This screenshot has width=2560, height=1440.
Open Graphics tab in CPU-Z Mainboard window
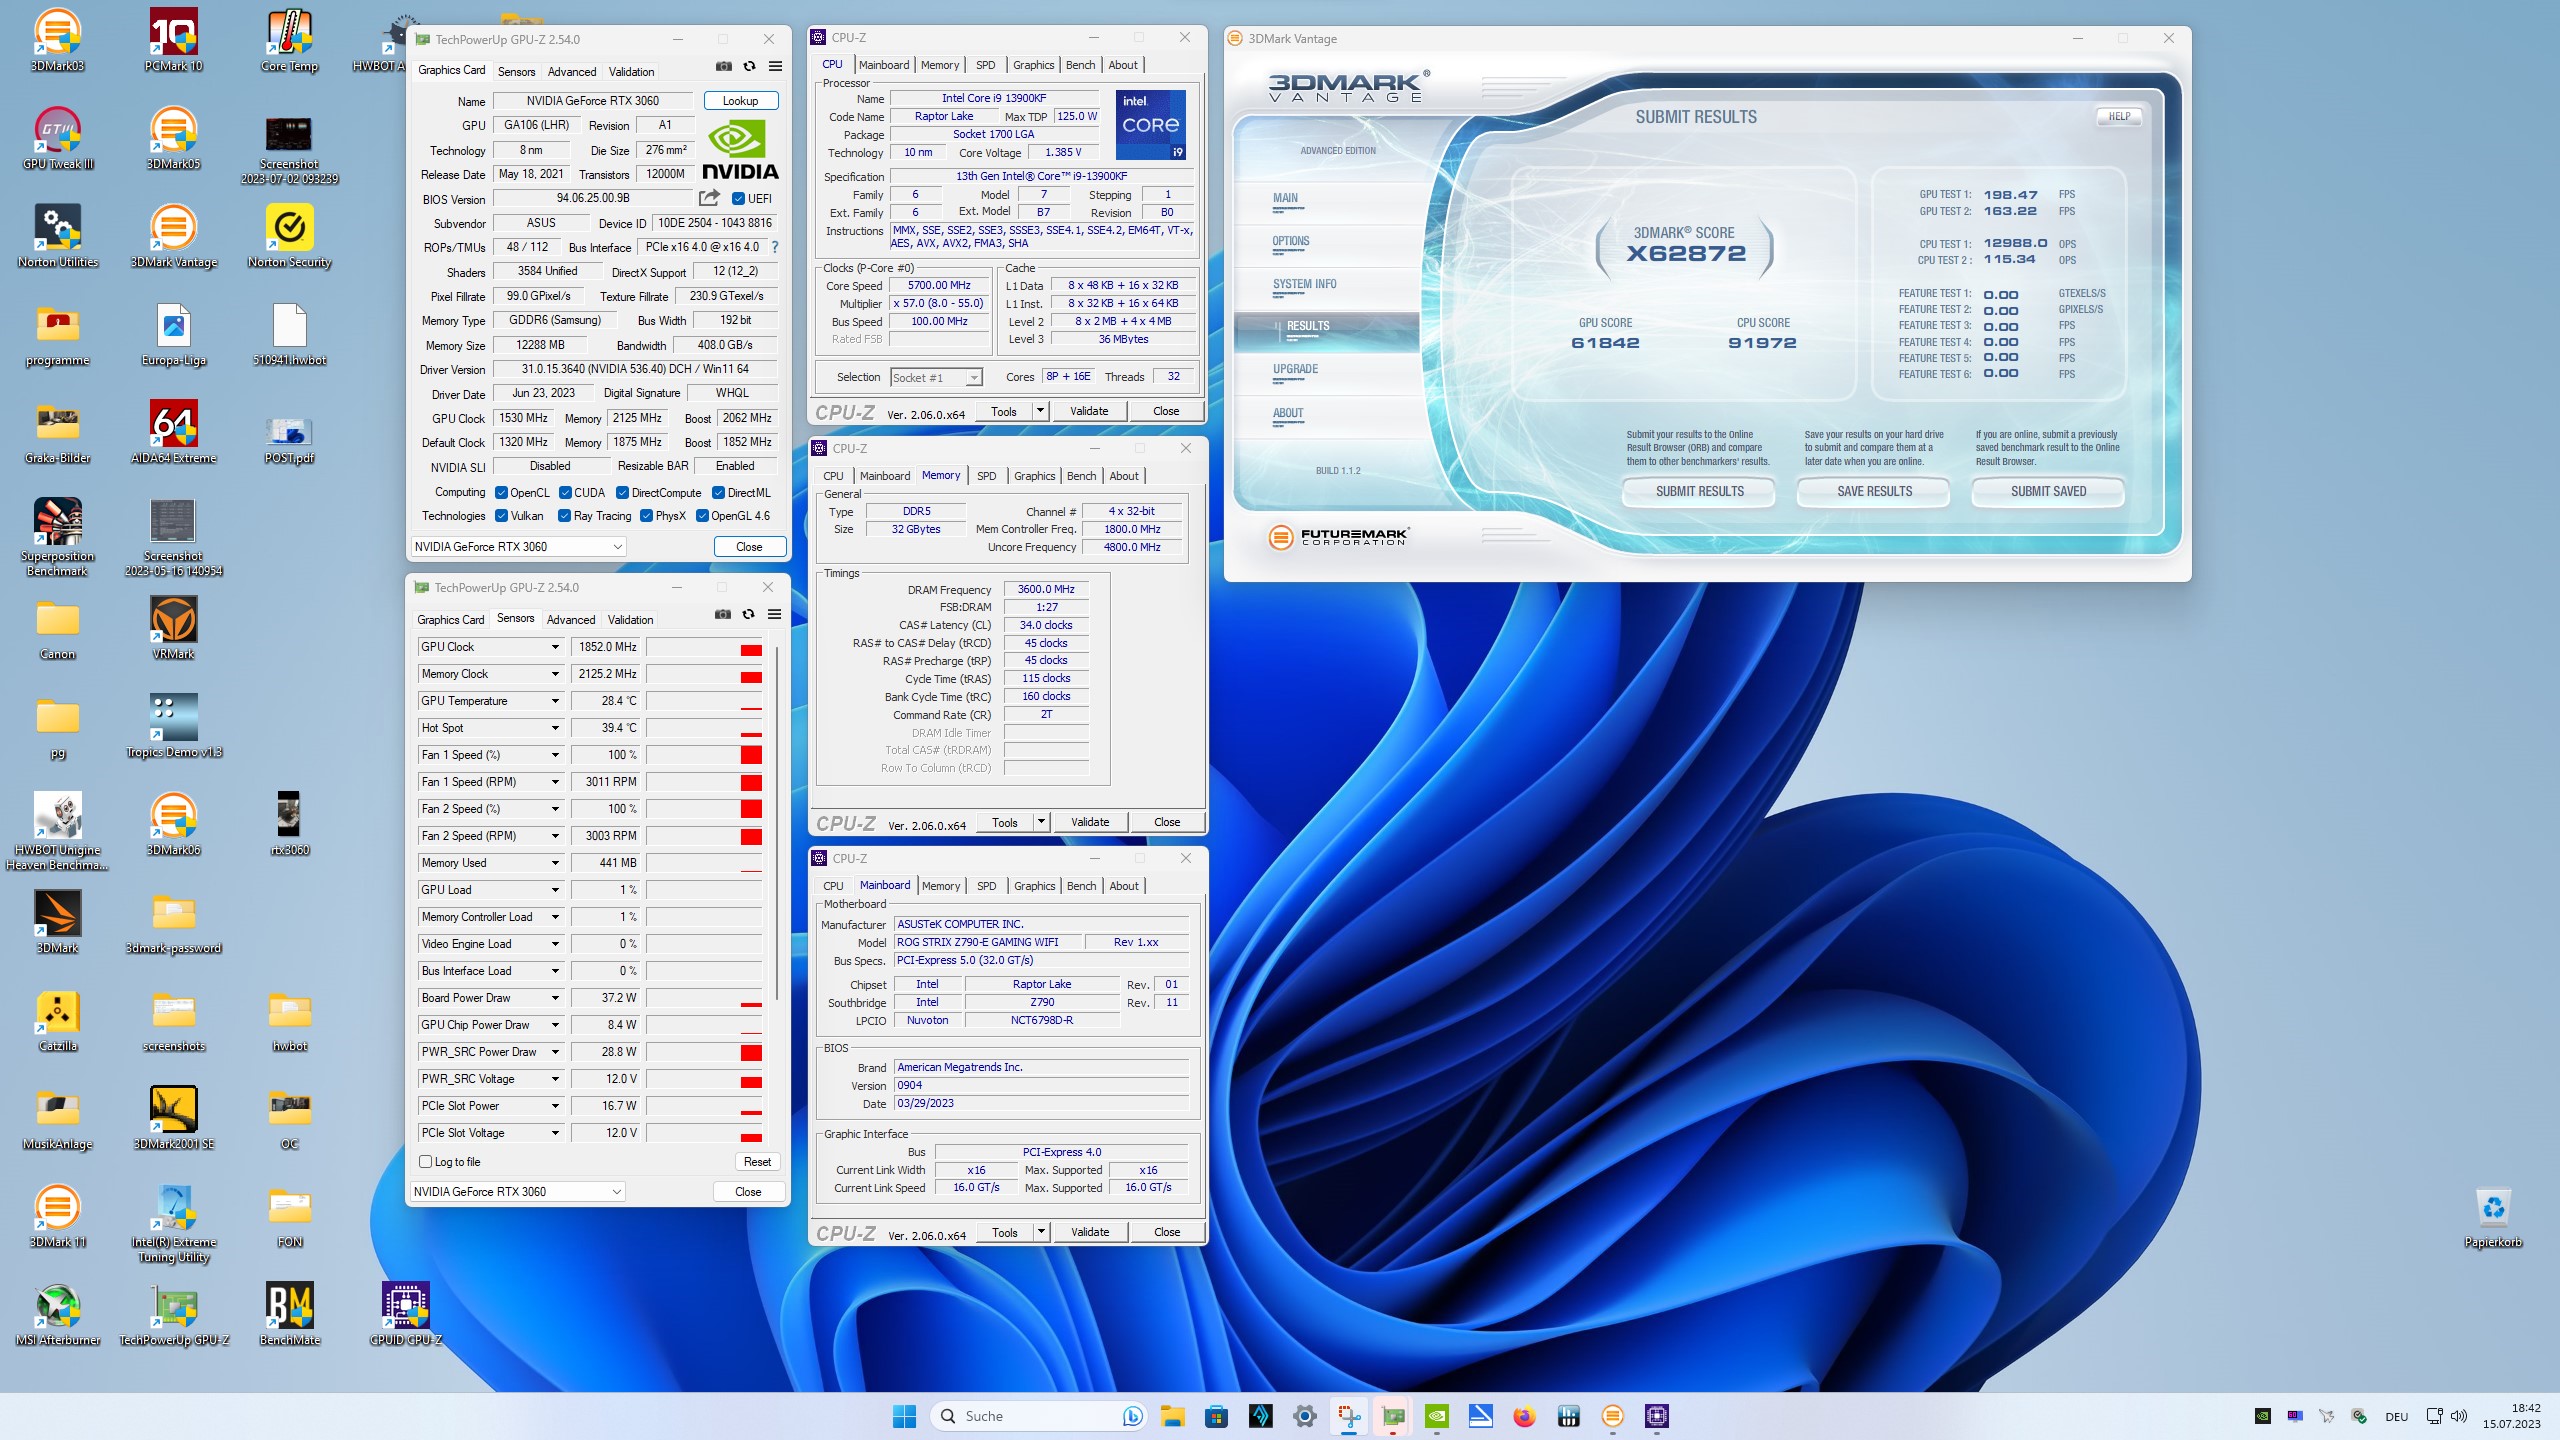click(1034, 886)
